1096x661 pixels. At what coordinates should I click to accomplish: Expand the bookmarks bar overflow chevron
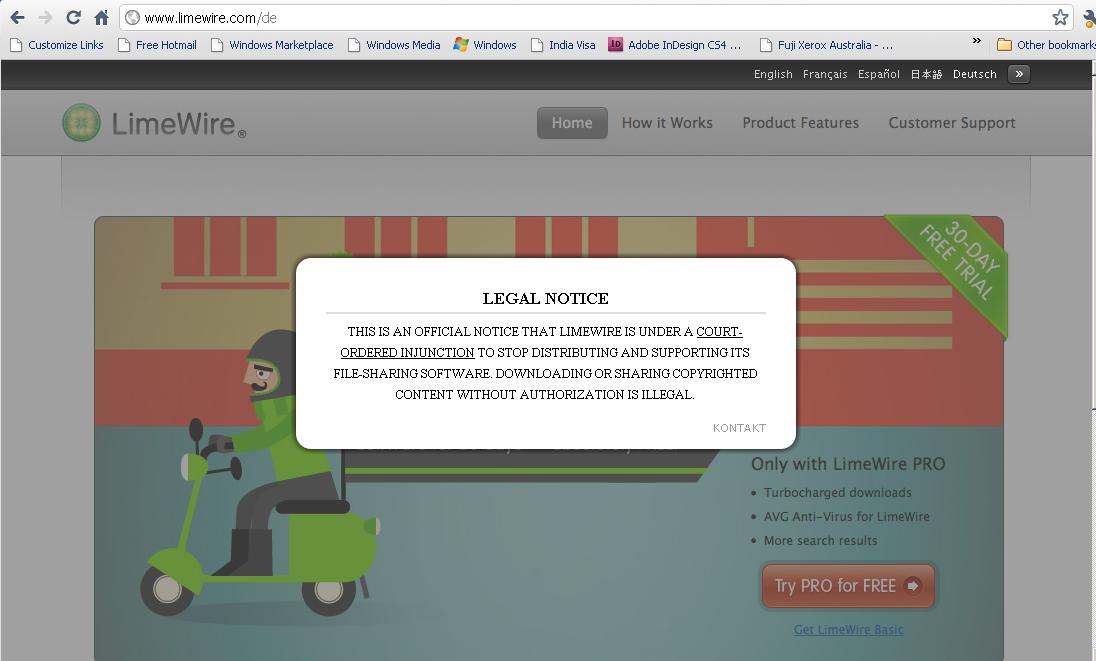976,41
